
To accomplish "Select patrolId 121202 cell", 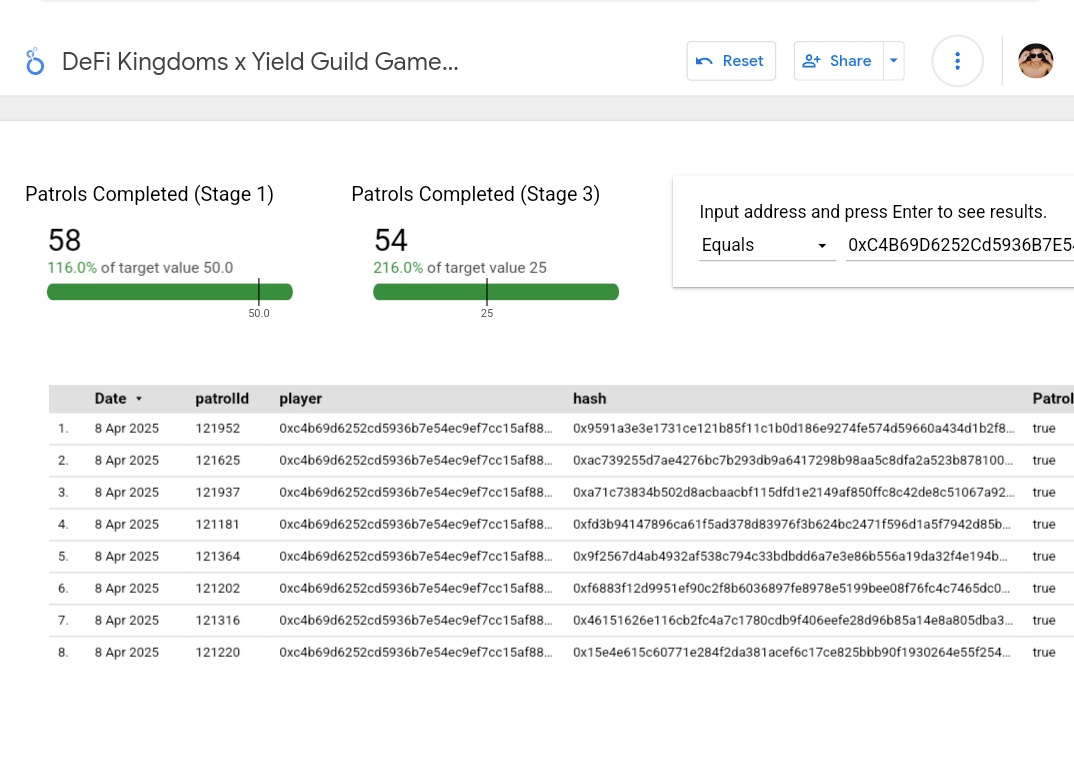I will click(218, 588).
